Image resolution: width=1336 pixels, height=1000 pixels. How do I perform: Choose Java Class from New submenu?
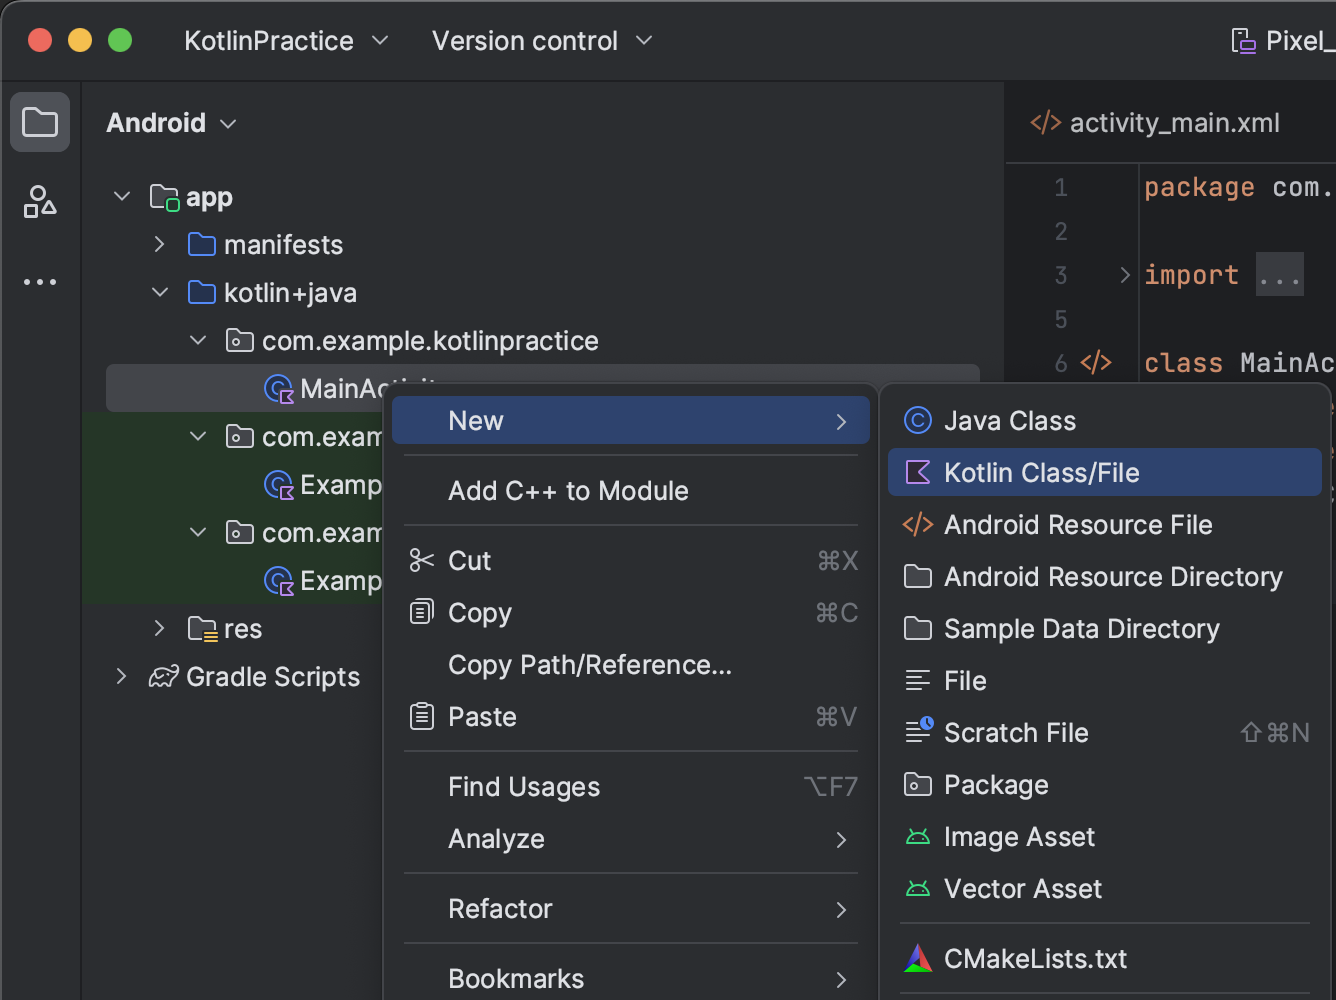[x=1010, y=421]
